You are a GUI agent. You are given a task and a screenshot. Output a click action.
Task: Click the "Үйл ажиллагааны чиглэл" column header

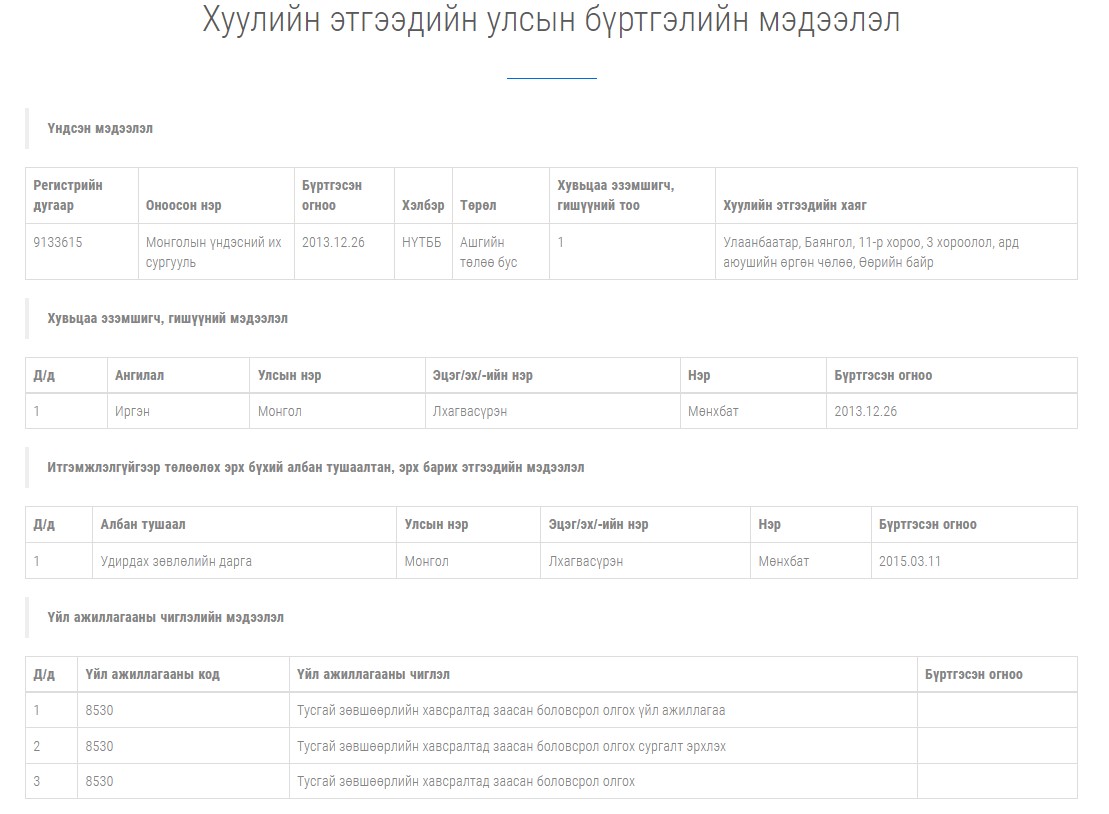(380, 674)
